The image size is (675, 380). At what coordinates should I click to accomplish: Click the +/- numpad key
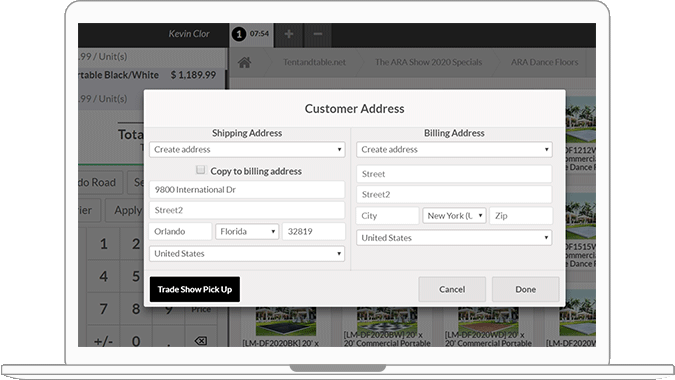(103, 341)
